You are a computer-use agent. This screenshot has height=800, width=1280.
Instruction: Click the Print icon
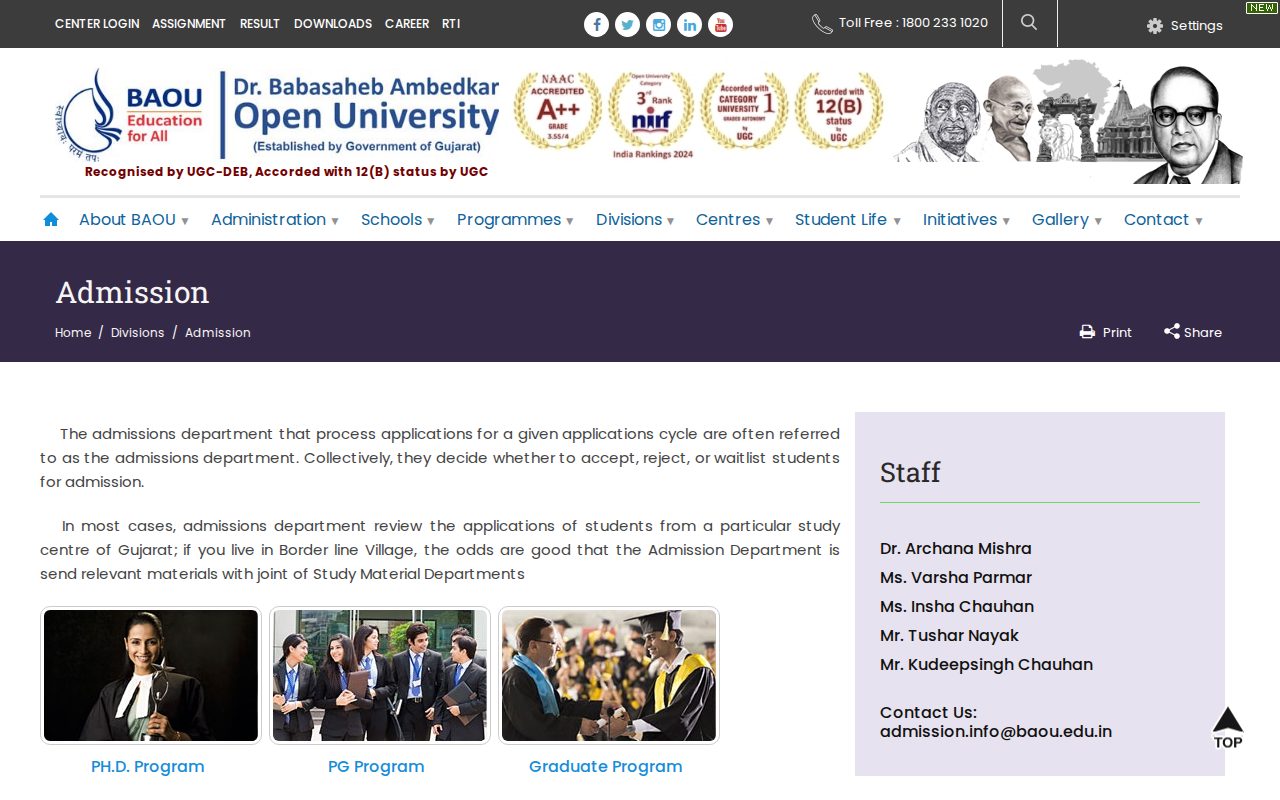coord(1087,332)
